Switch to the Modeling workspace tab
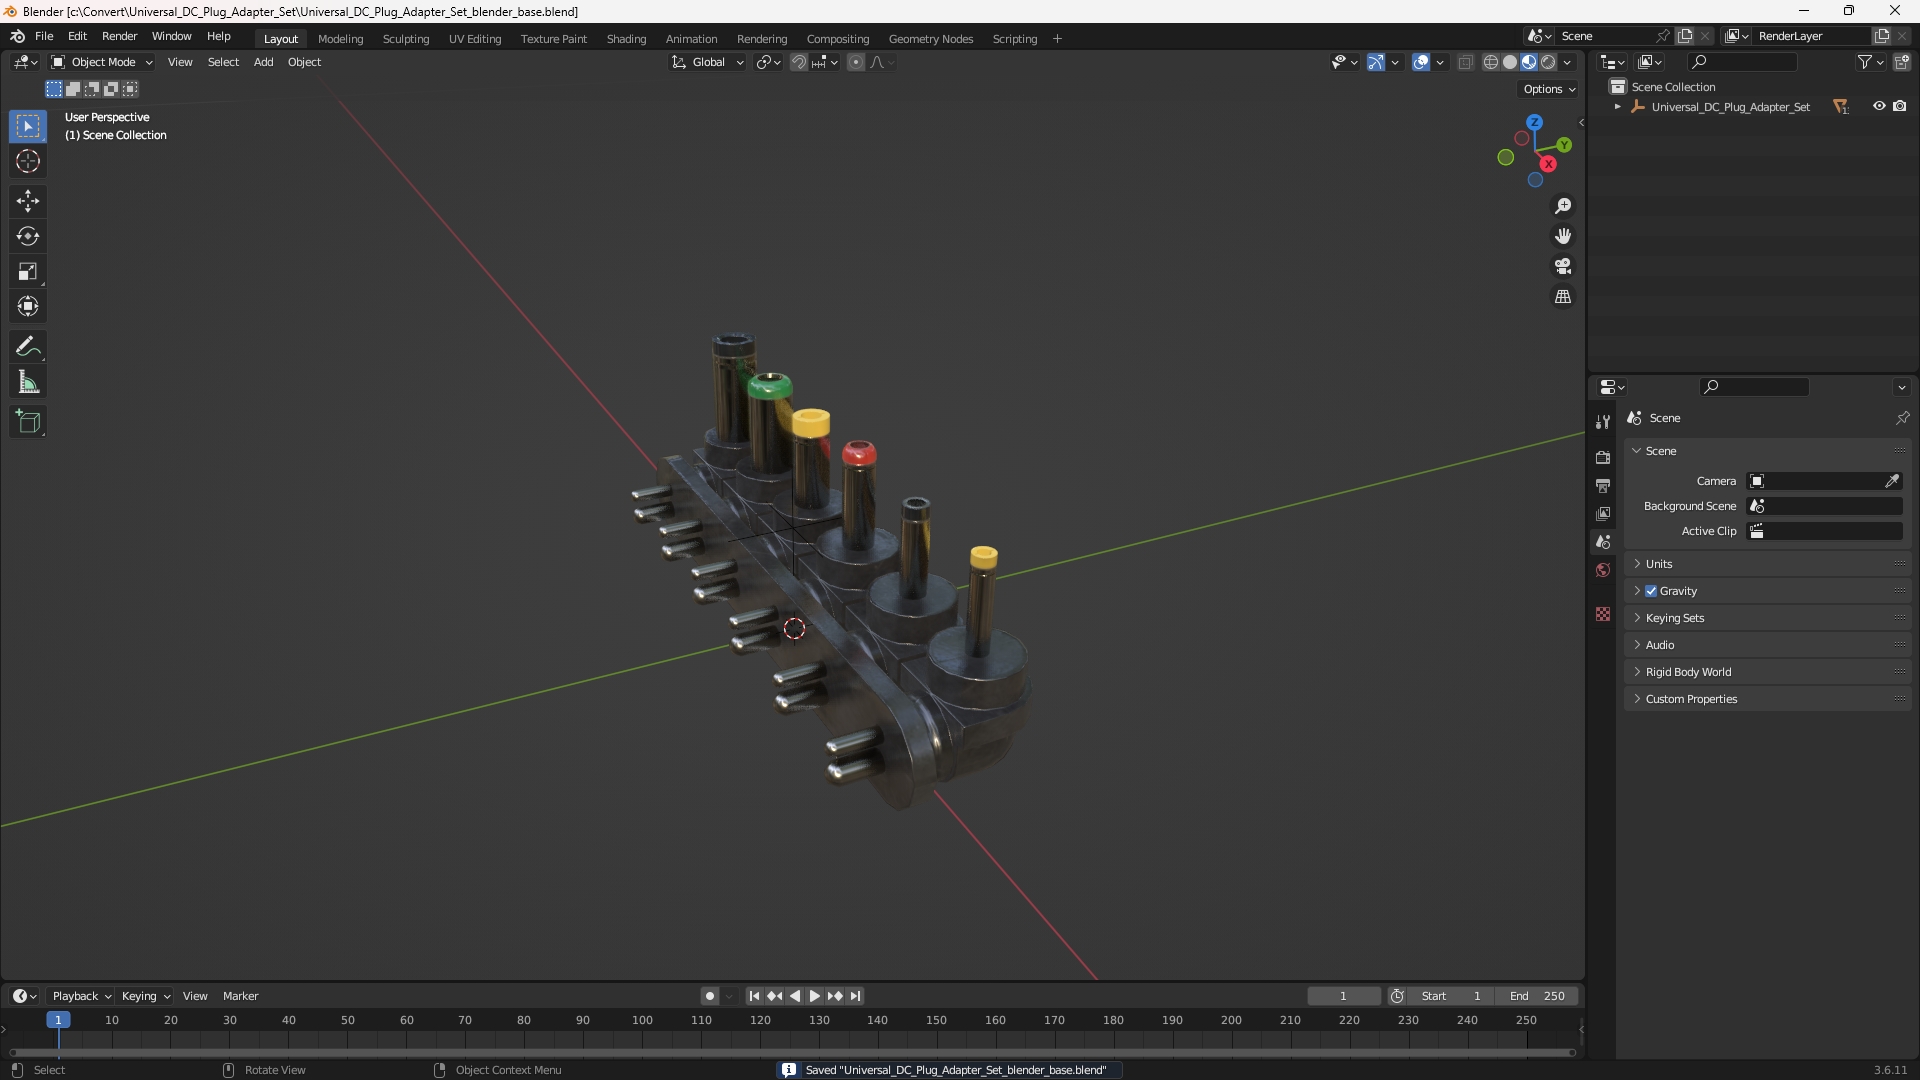The image size is (1920, 1080). tap(340, 39)
